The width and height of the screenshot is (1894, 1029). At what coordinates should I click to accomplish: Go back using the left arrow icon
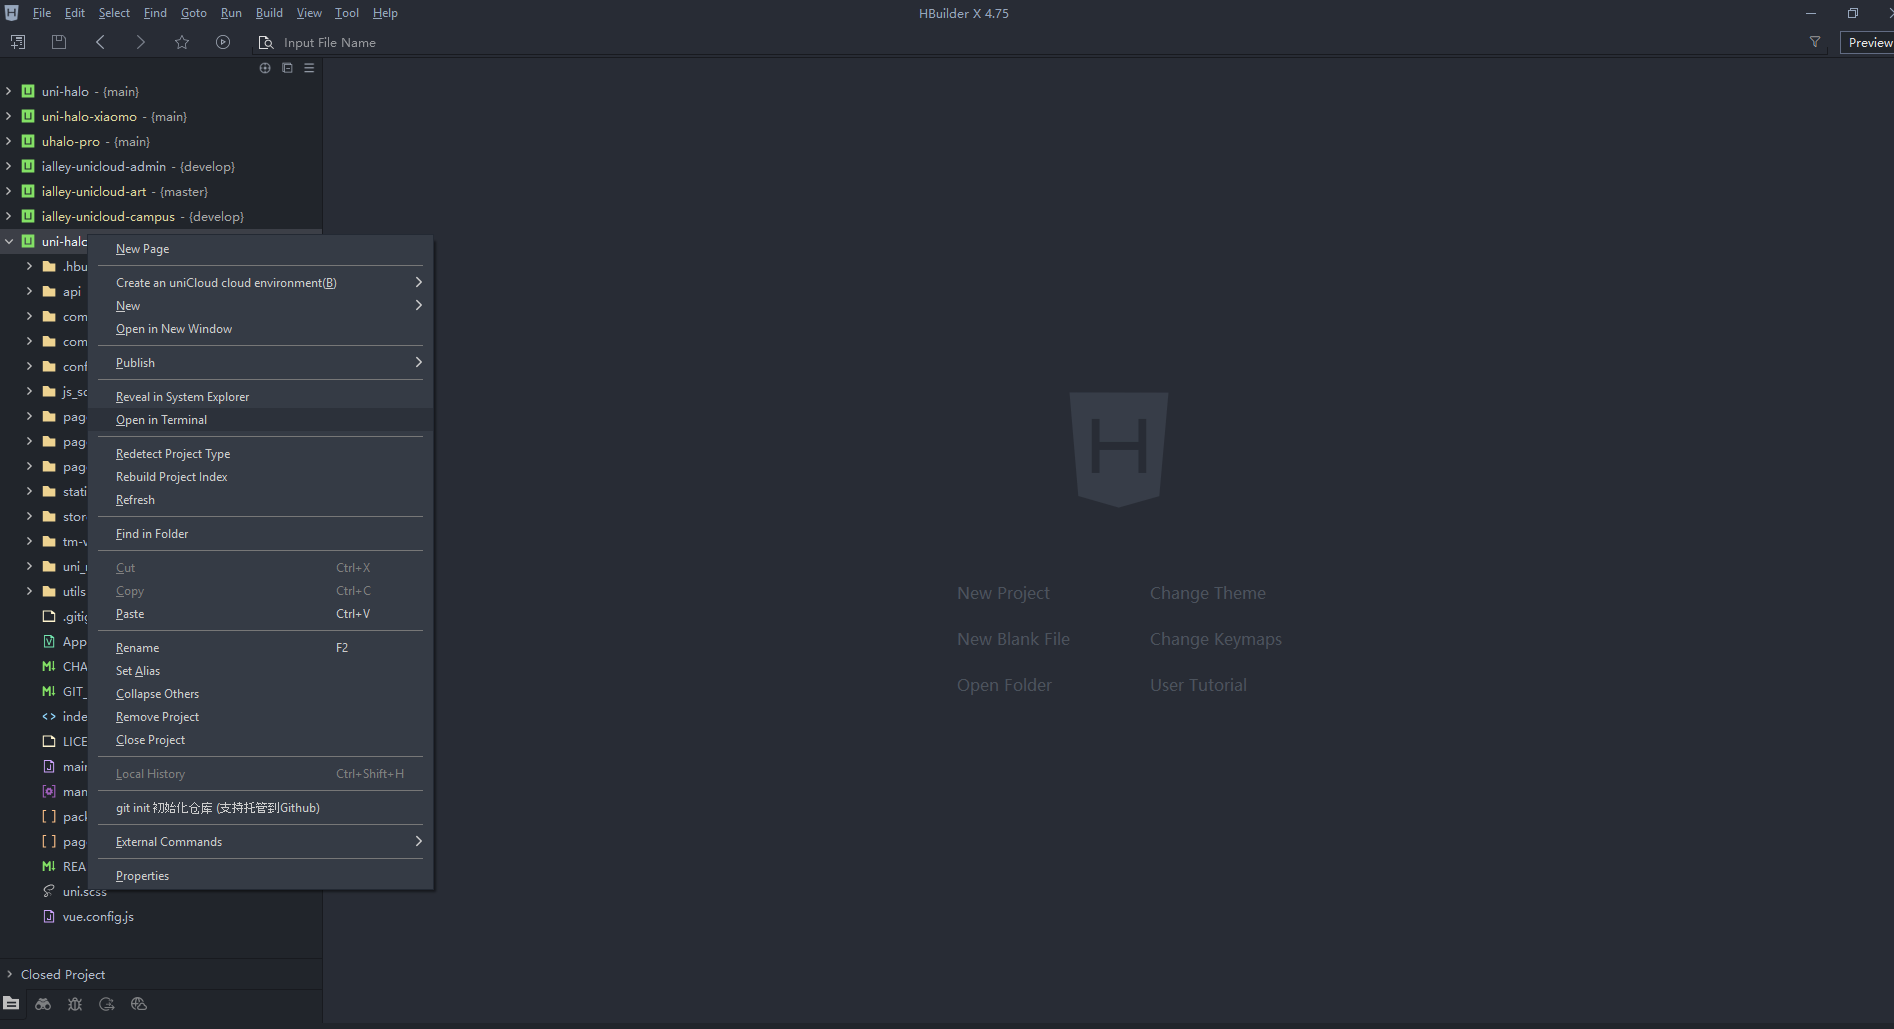(x=100, y=42)
